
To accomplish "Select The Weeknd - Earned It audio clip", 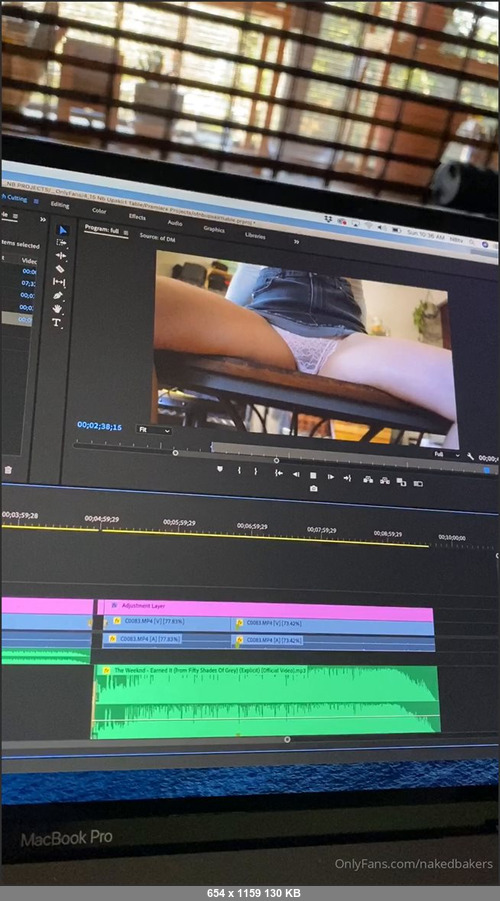I will point(266,700).
